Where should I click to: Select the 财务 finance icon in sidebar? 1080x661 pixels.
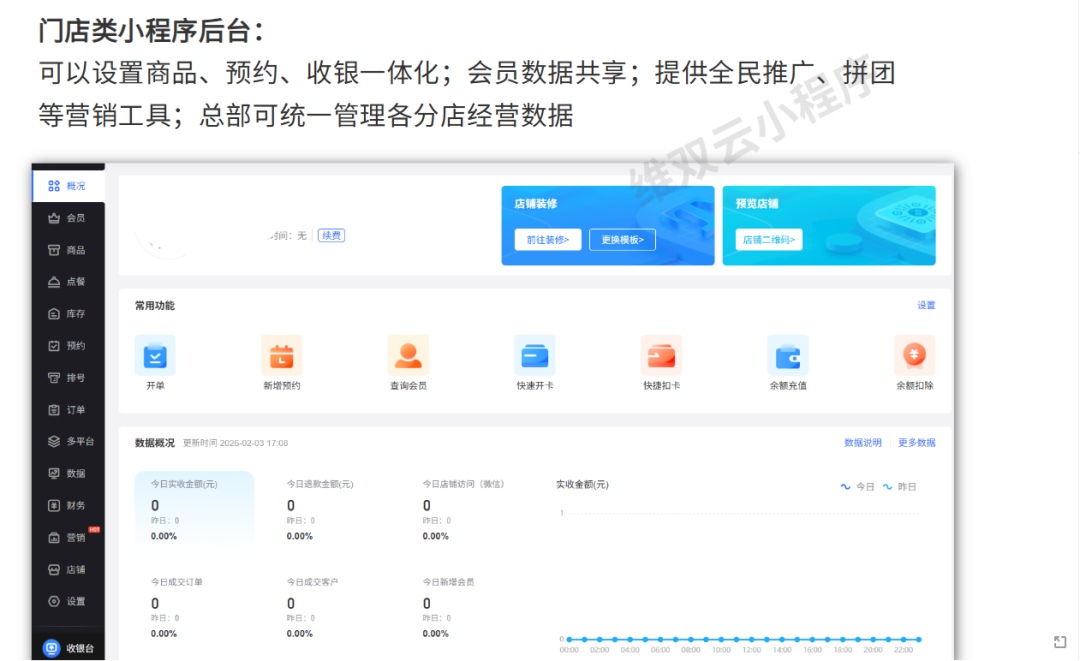[54, 505]
